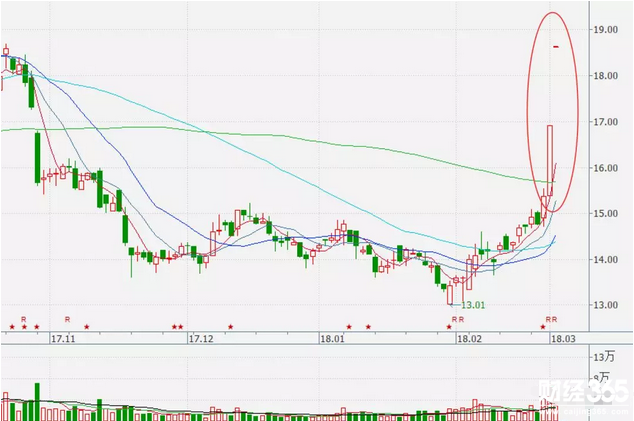
Task: Click the 17.00 price axis label
Action: pos(606,122)
